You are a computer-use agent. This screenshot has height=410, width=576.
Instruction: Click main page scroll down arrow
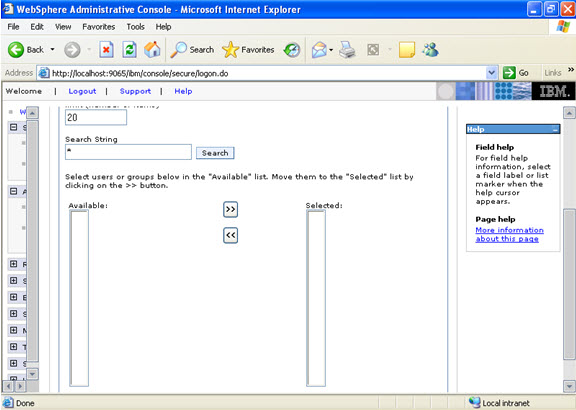tap(569, 386)
